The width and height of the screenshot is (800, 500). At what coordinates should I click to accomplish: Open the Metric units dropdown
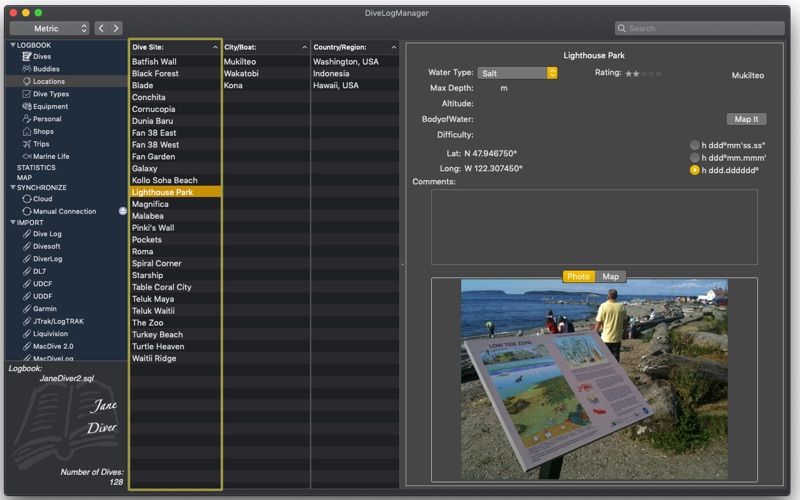(x=49, y=29)
